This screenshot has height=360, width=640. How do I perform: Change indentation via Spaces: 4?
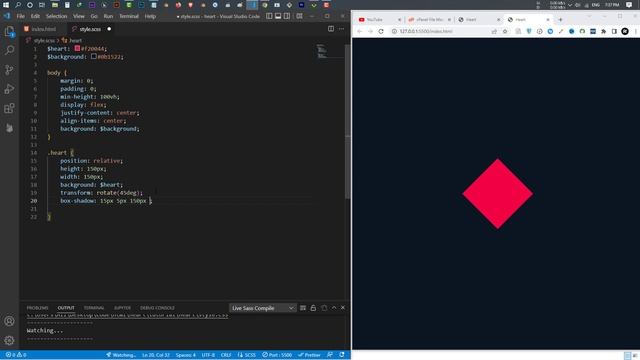(x=186, y=355)
